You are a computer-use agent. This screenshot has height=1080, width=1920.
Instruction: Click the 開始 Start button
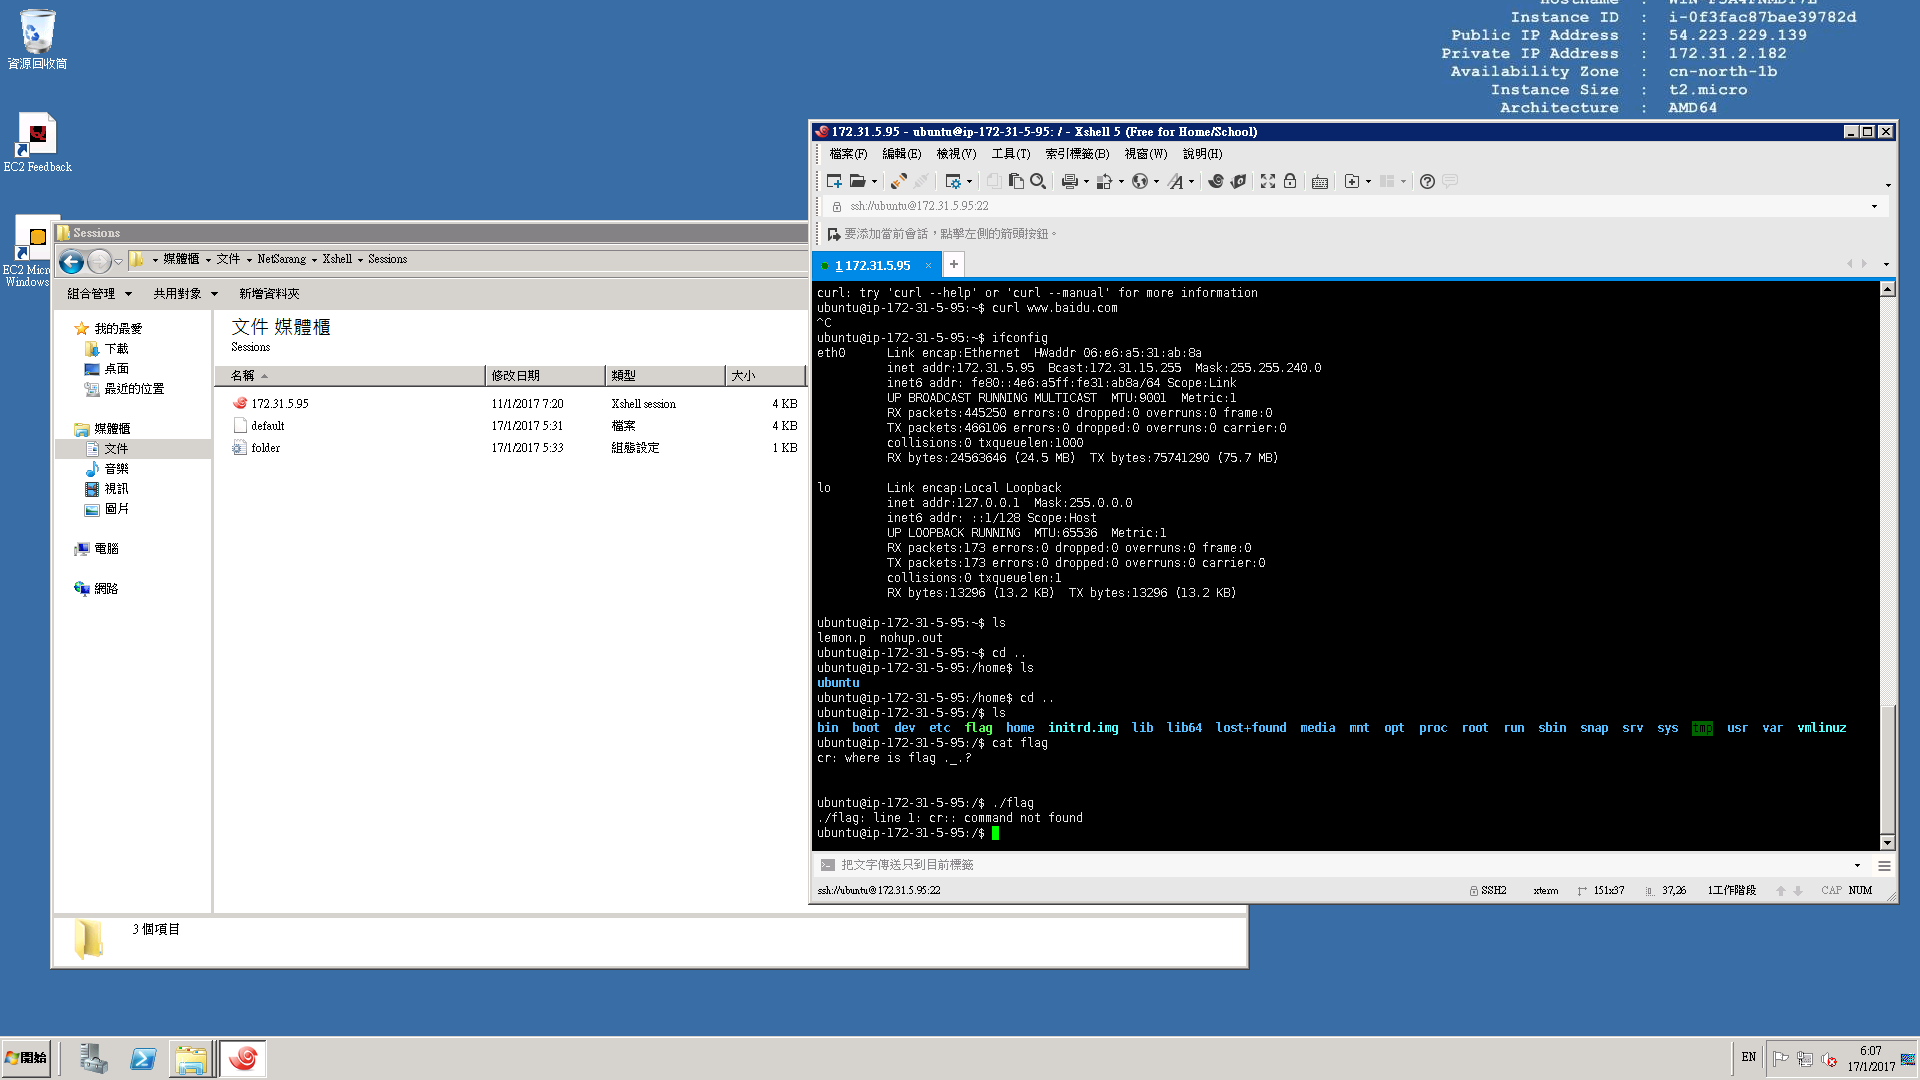point(26,1058)
